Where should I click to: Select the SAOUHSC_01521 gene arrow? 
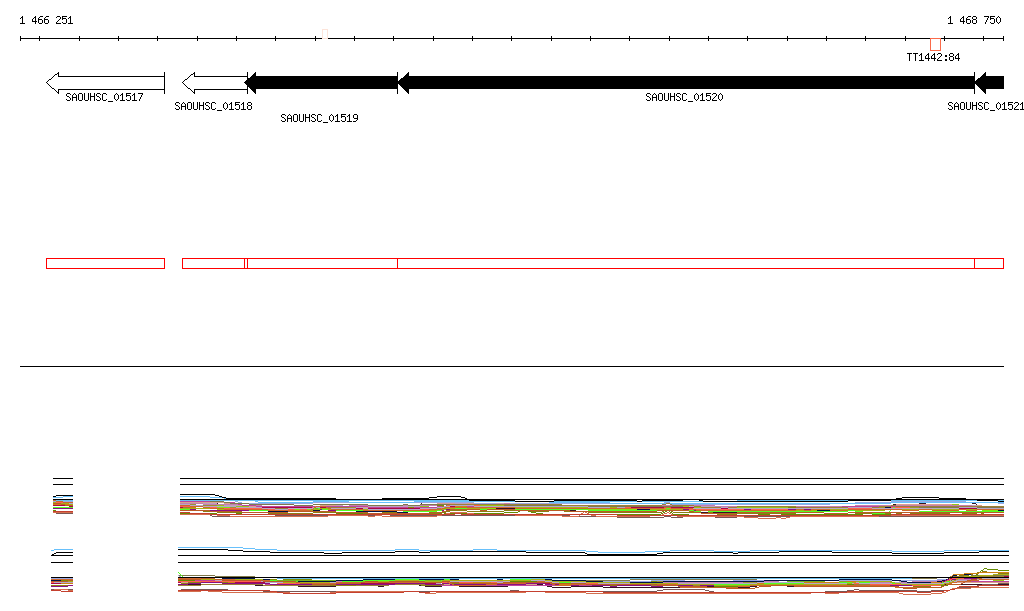coord(989,83)
